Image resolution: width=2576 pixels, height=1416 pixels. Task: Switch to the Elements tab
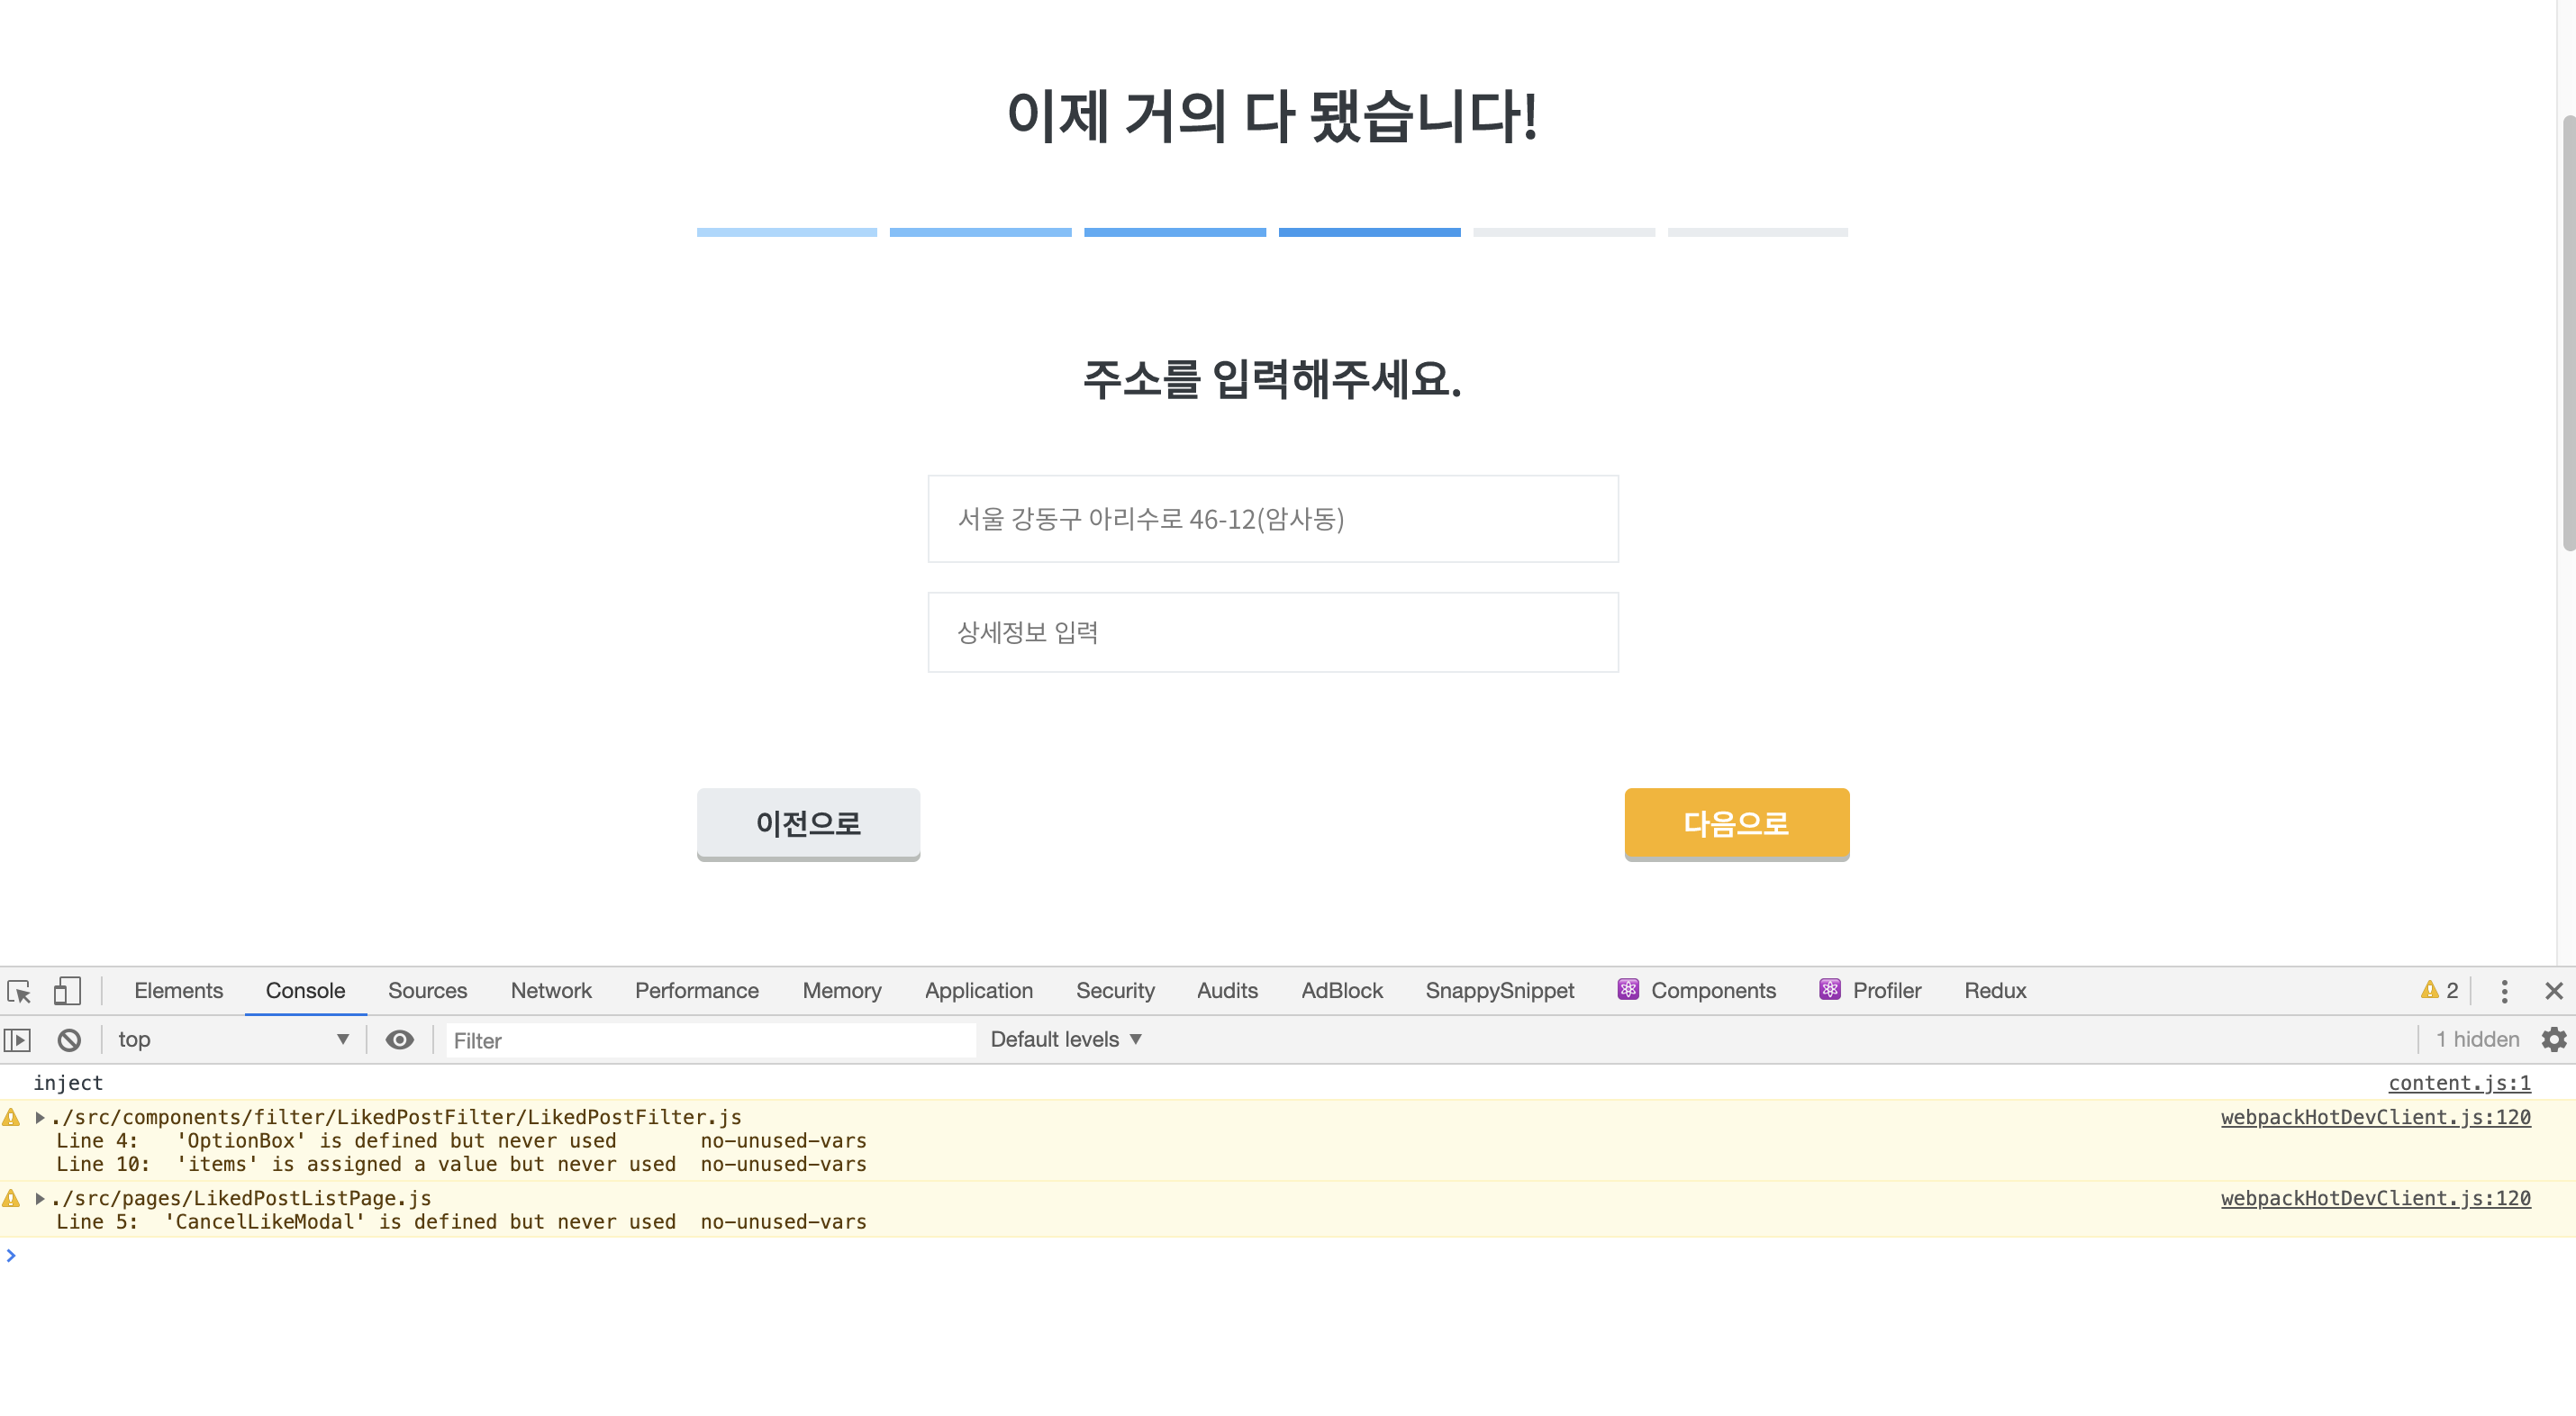[178, 991]
